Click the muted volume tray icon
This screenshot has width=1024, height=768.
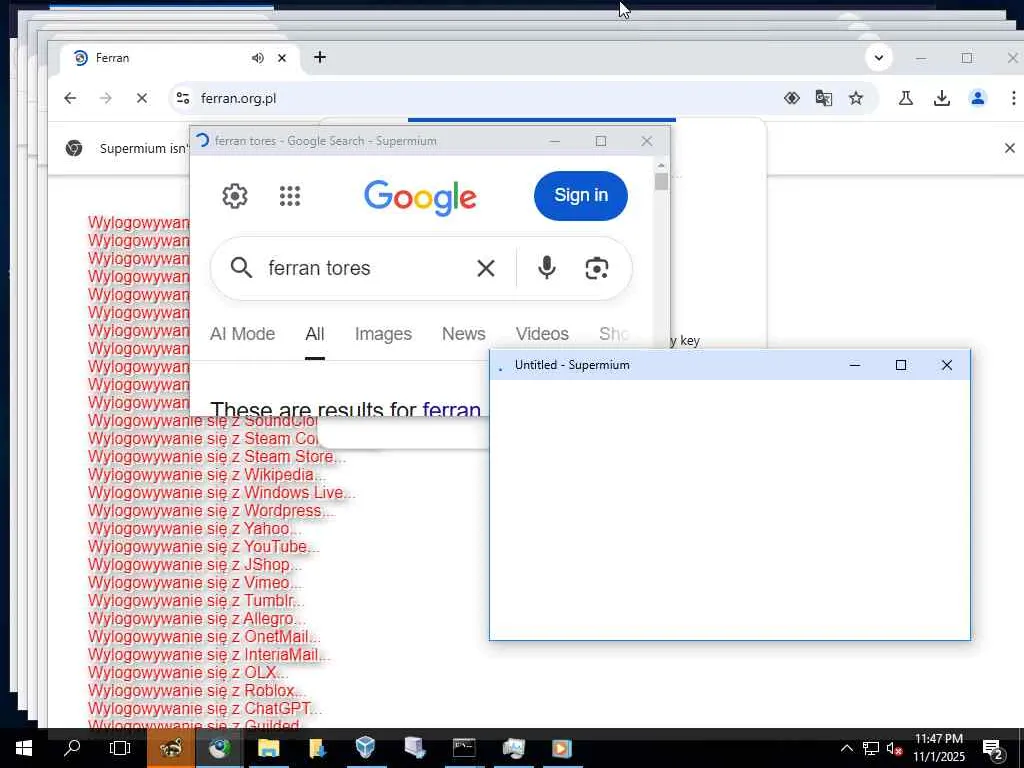pos(894,748)
